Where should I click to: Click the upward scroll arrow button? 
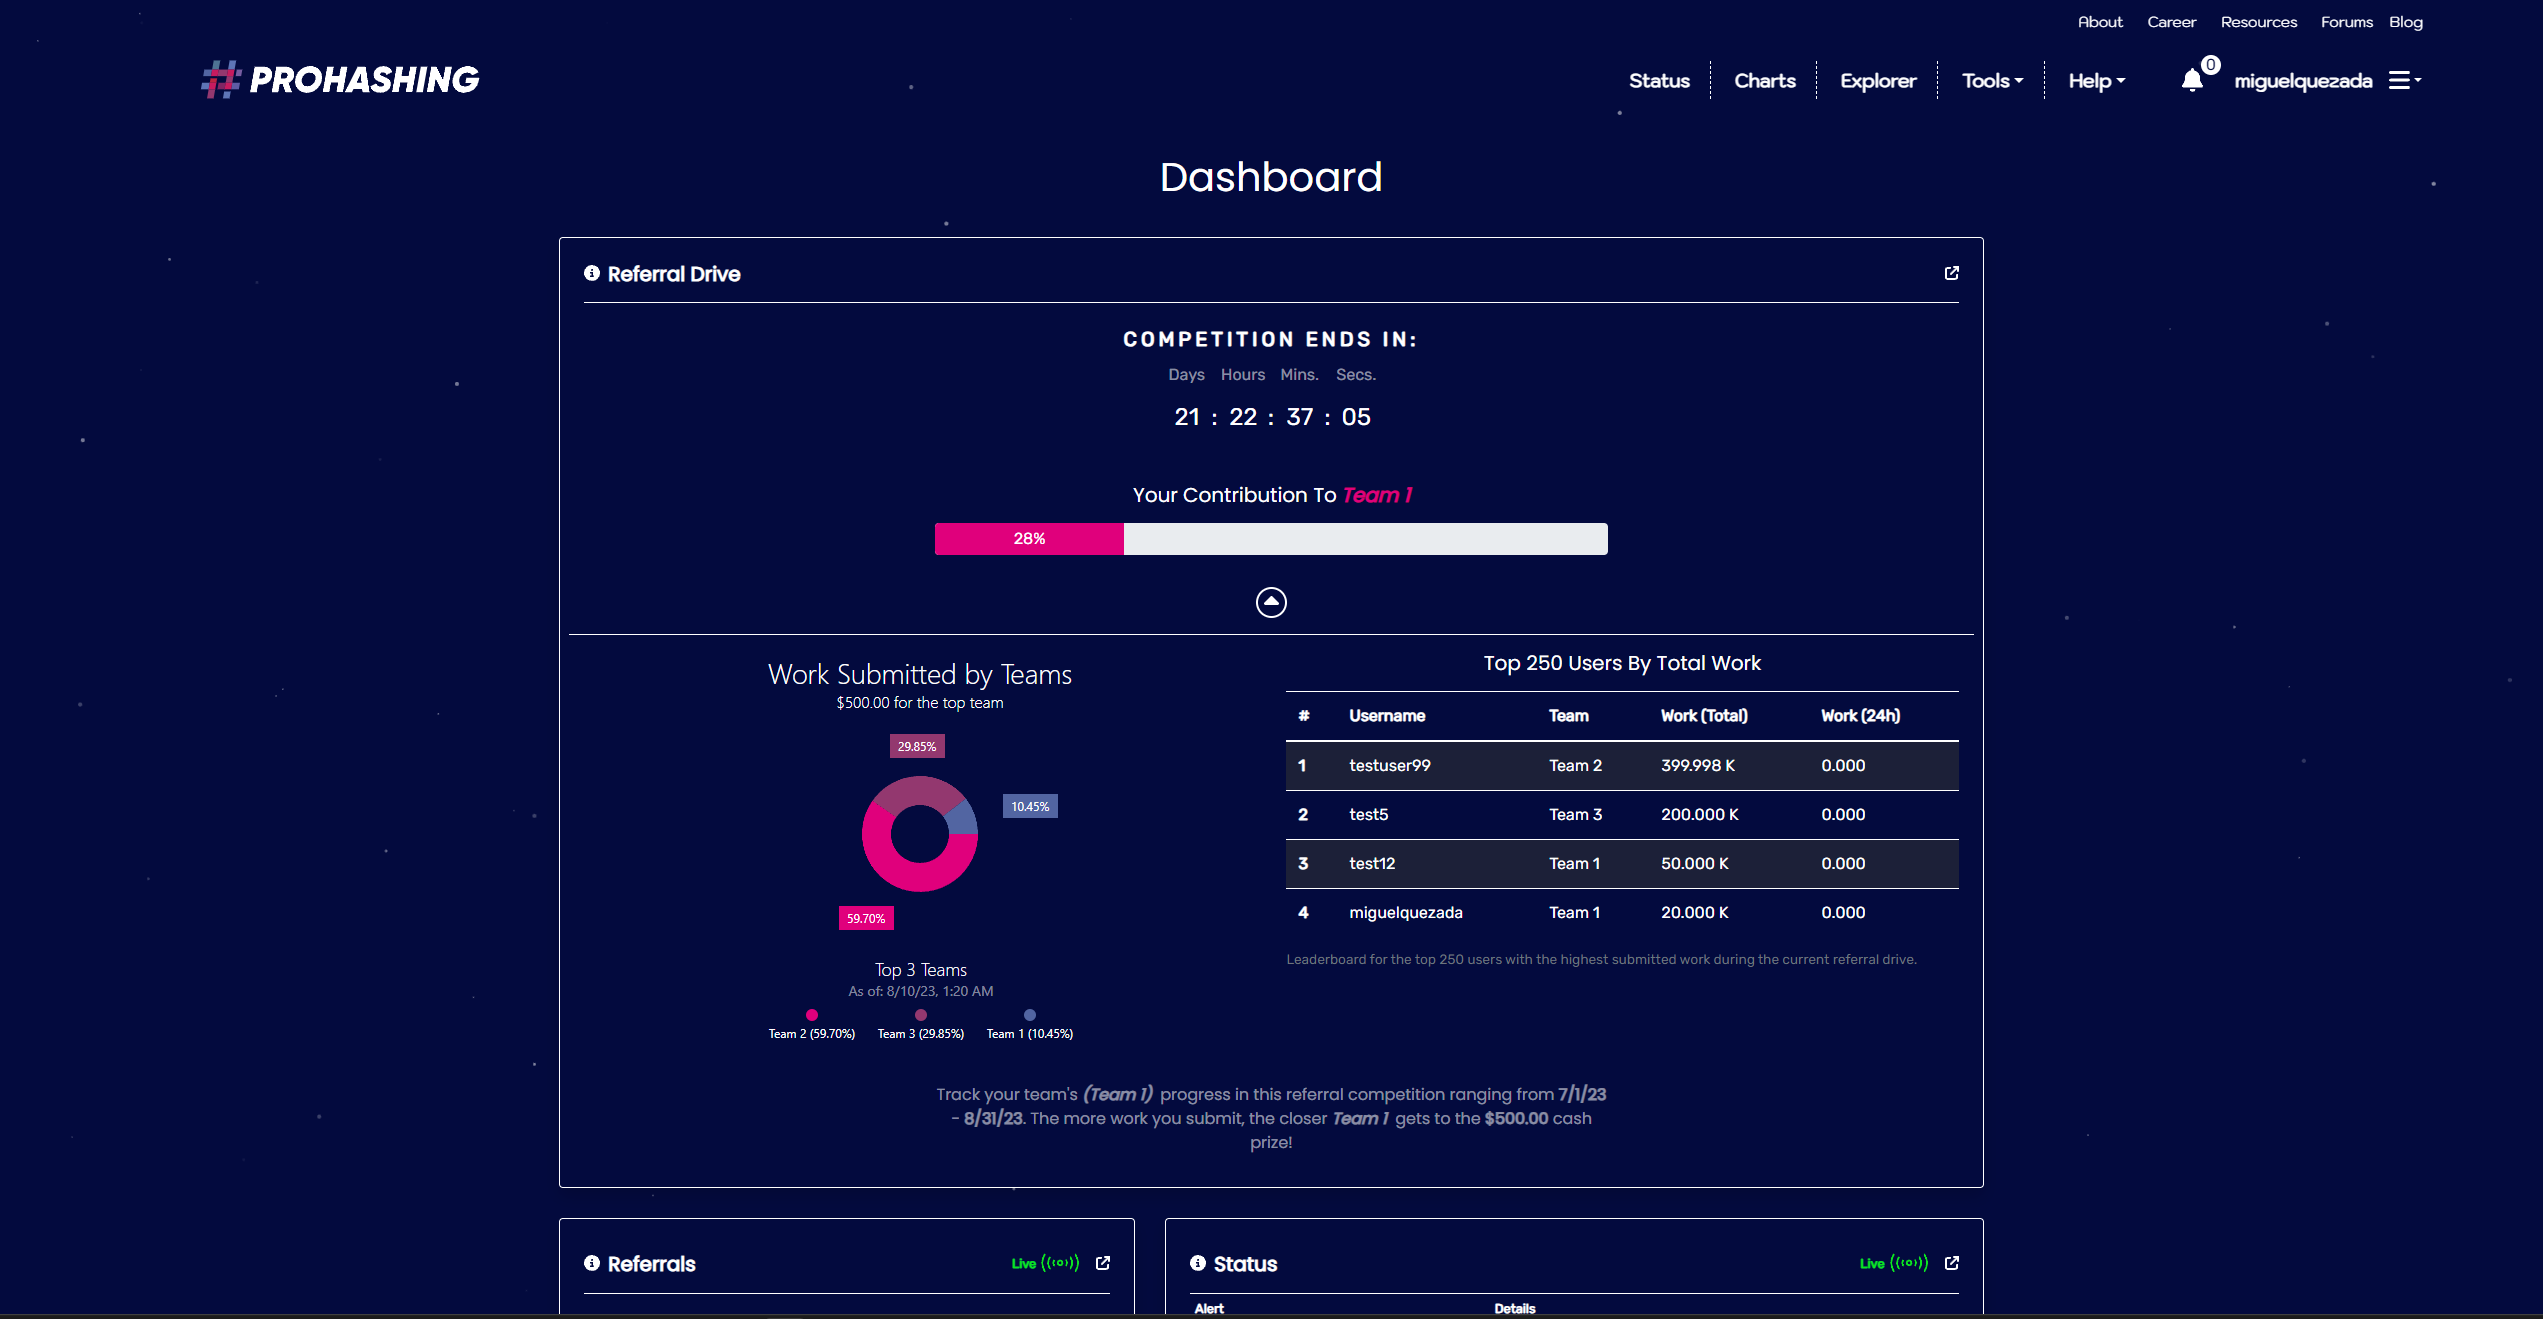pyautogui.click(x=1272, y=601)
